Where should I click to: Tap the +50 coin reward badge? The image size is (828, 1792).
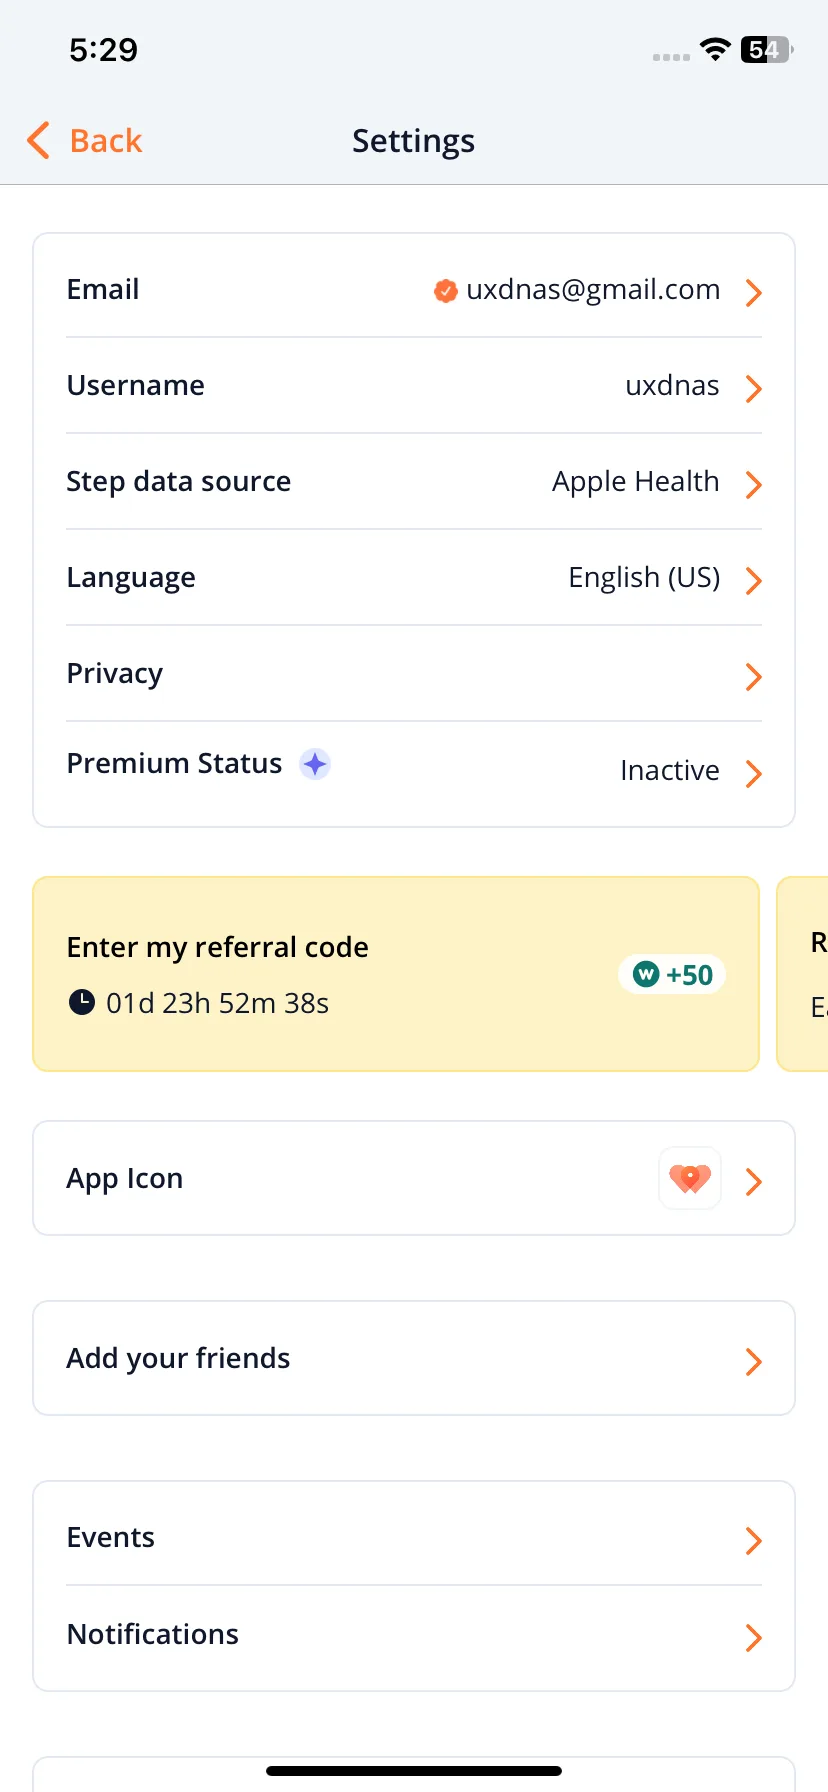pos(672,974)
